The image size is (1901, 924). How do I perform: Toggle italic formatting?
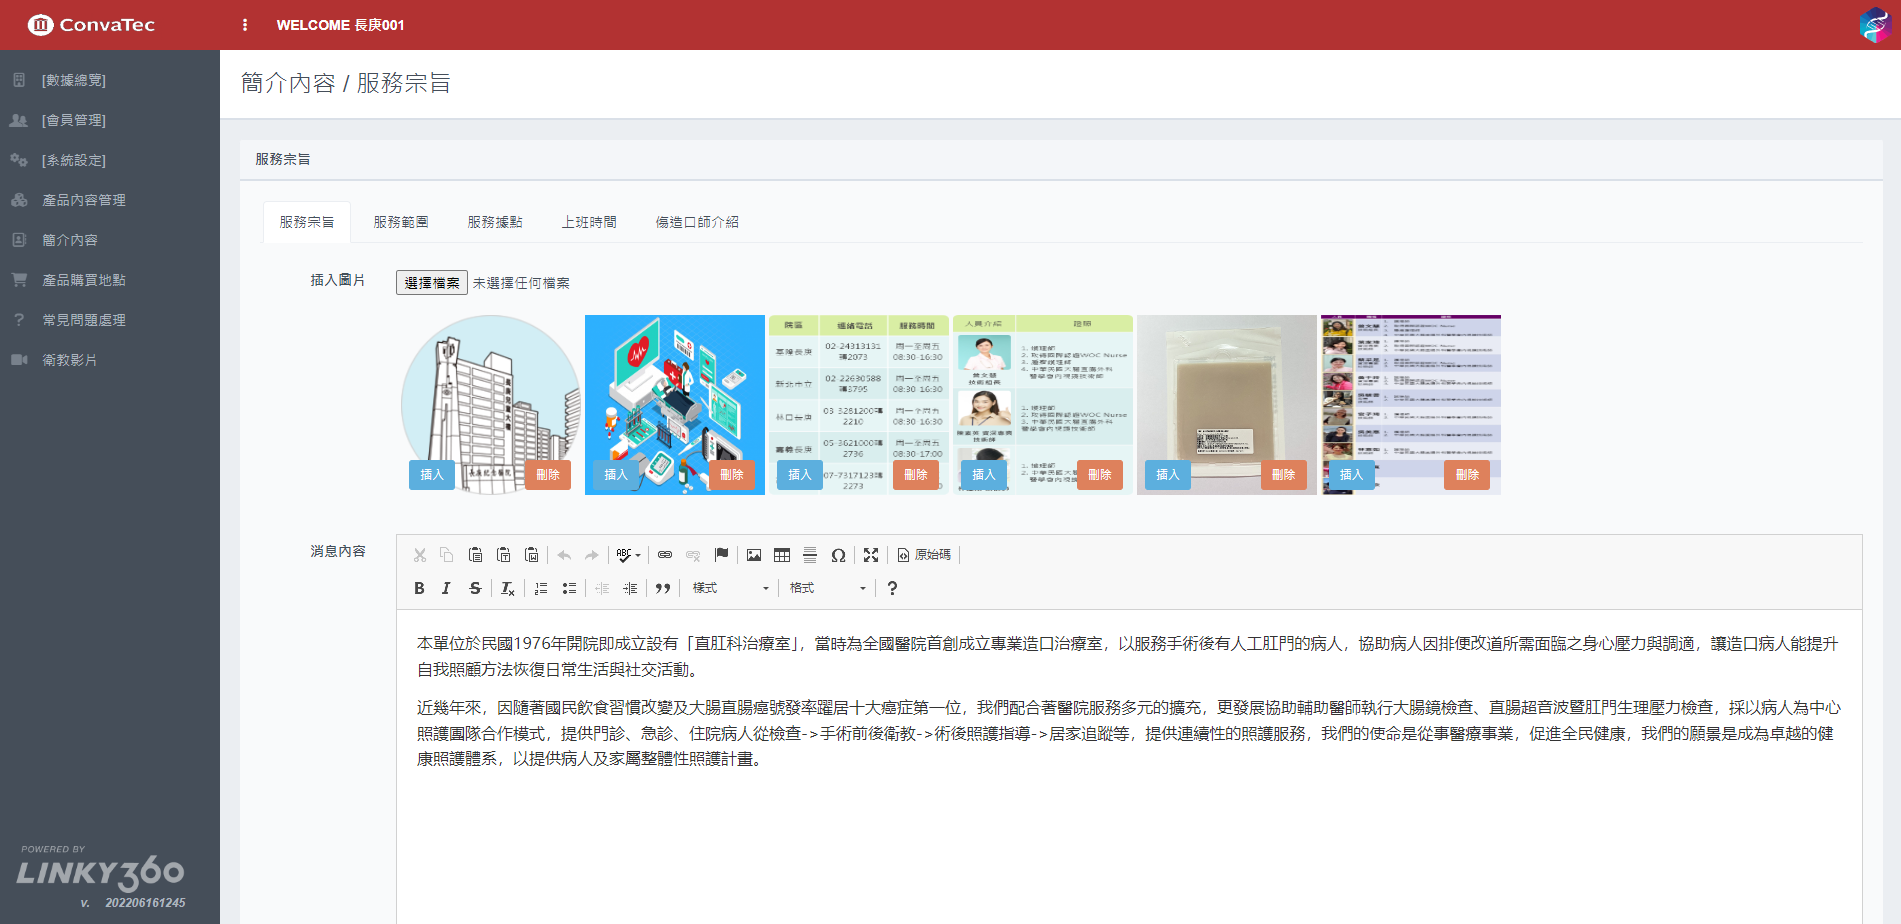[446, 588]
